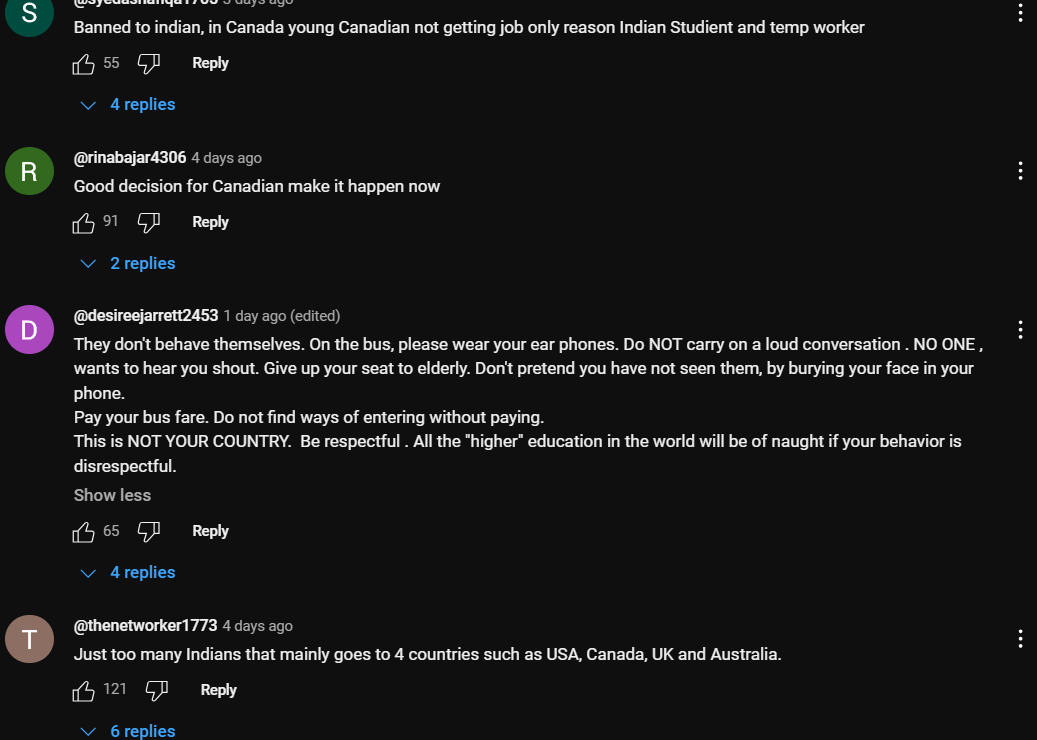The width and height of the screenshot is (1037, 740).
Task: Reply to @rinabajar4306's comment
Action: tap(210, 222)
